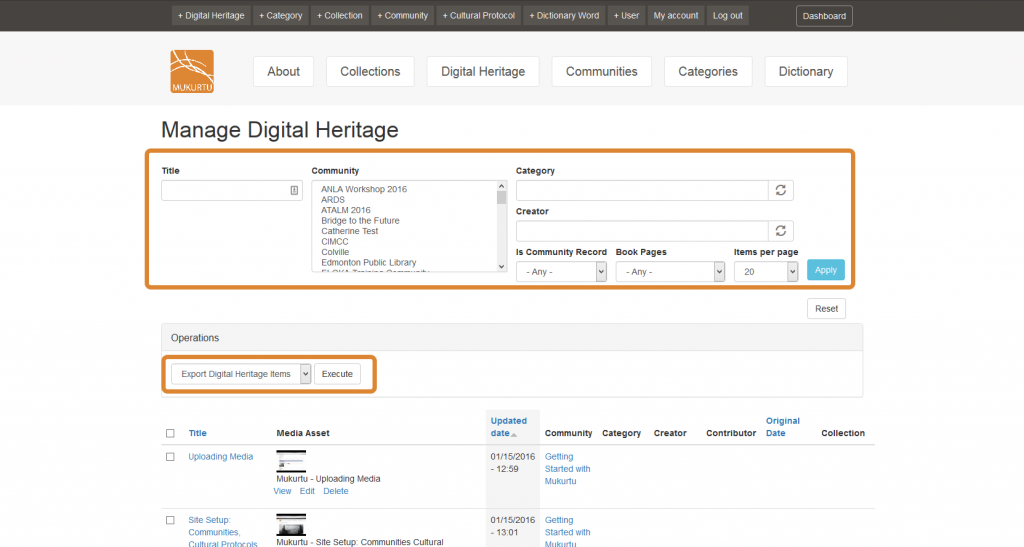Screen dimensions: 1024x547
Task: Select CIMCC in the Community list
Action: point(334,242)
